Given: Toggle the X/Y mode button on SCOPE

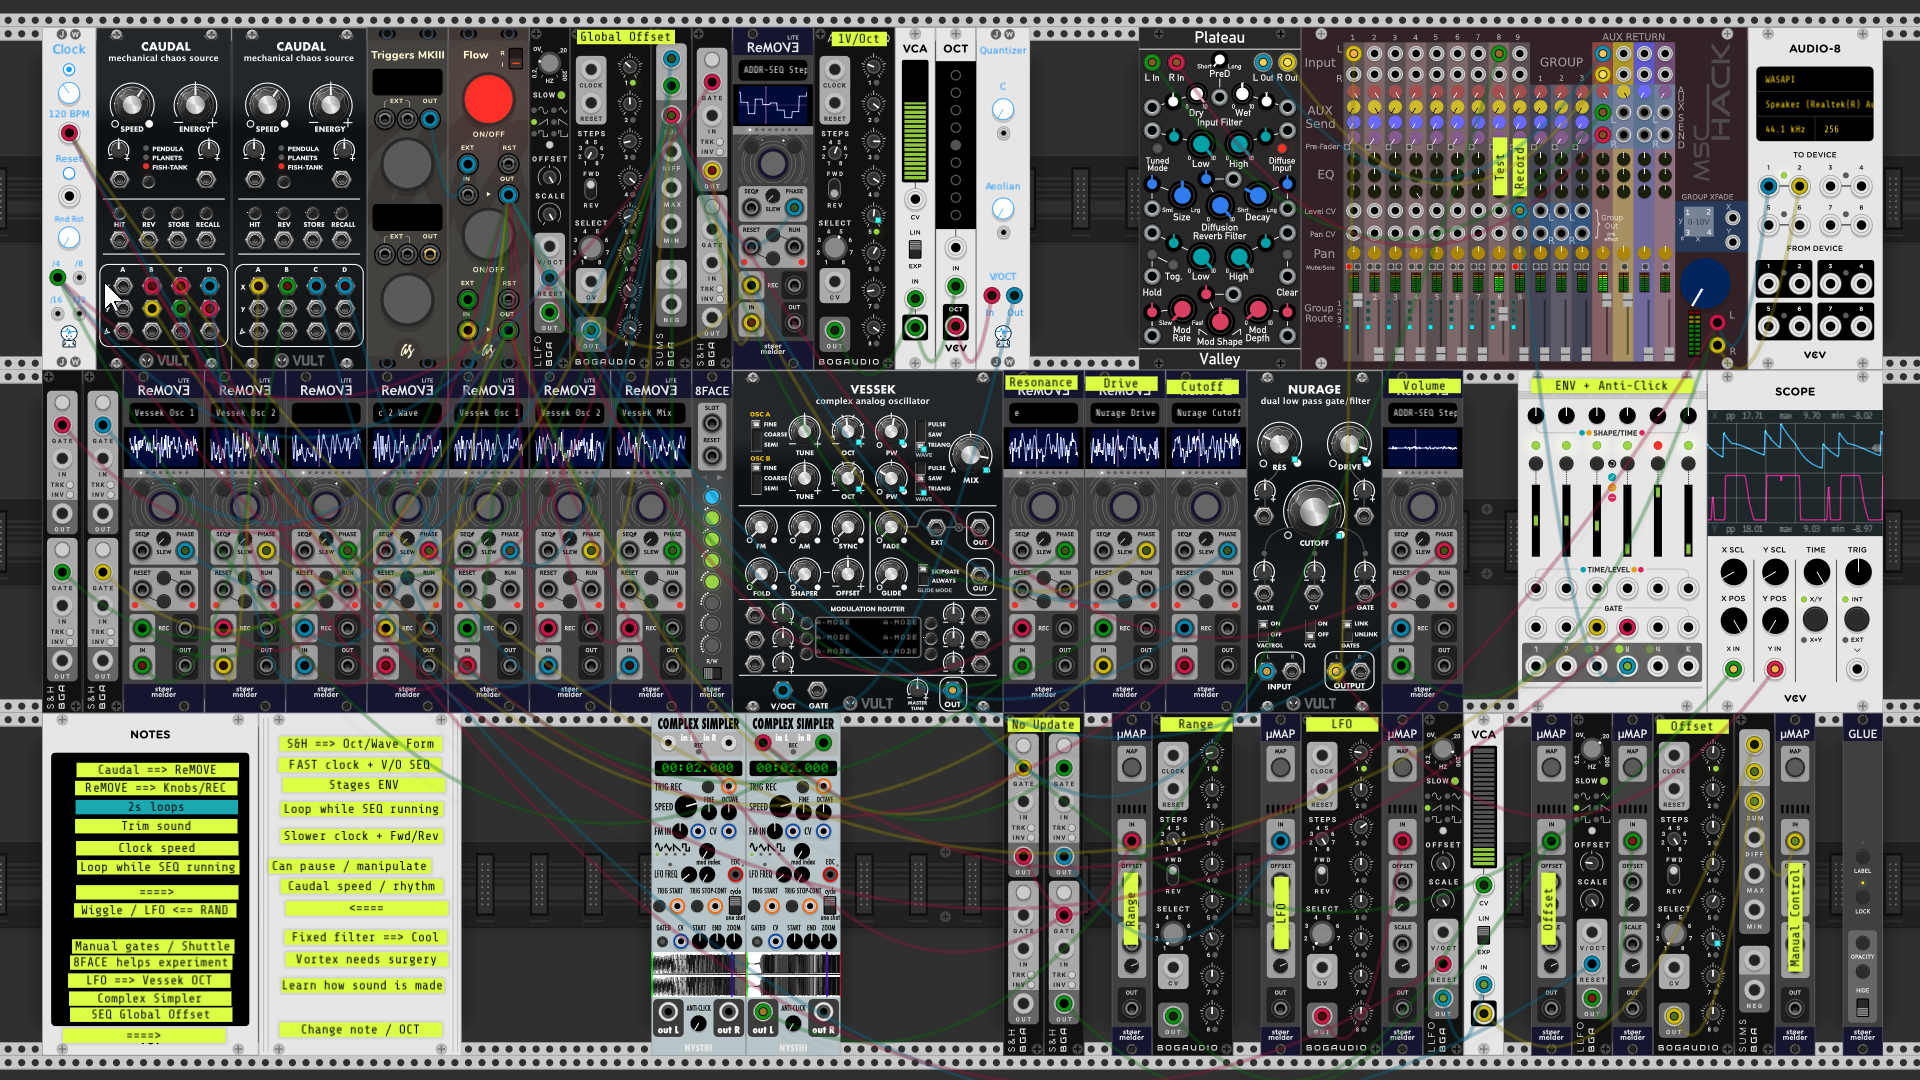Looking at the screenshot, I should [x=1815, y=619].
